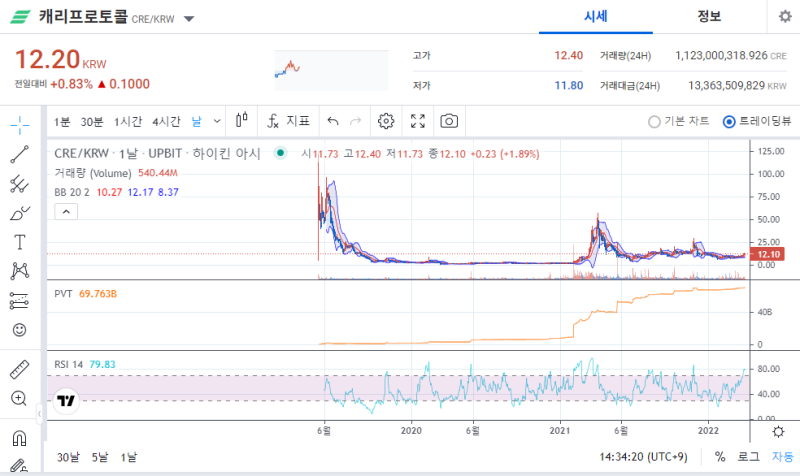Click the lock drawing pencil icon
Image resolution: width=800 pixels, height=476 pixels.
point(19,465)
